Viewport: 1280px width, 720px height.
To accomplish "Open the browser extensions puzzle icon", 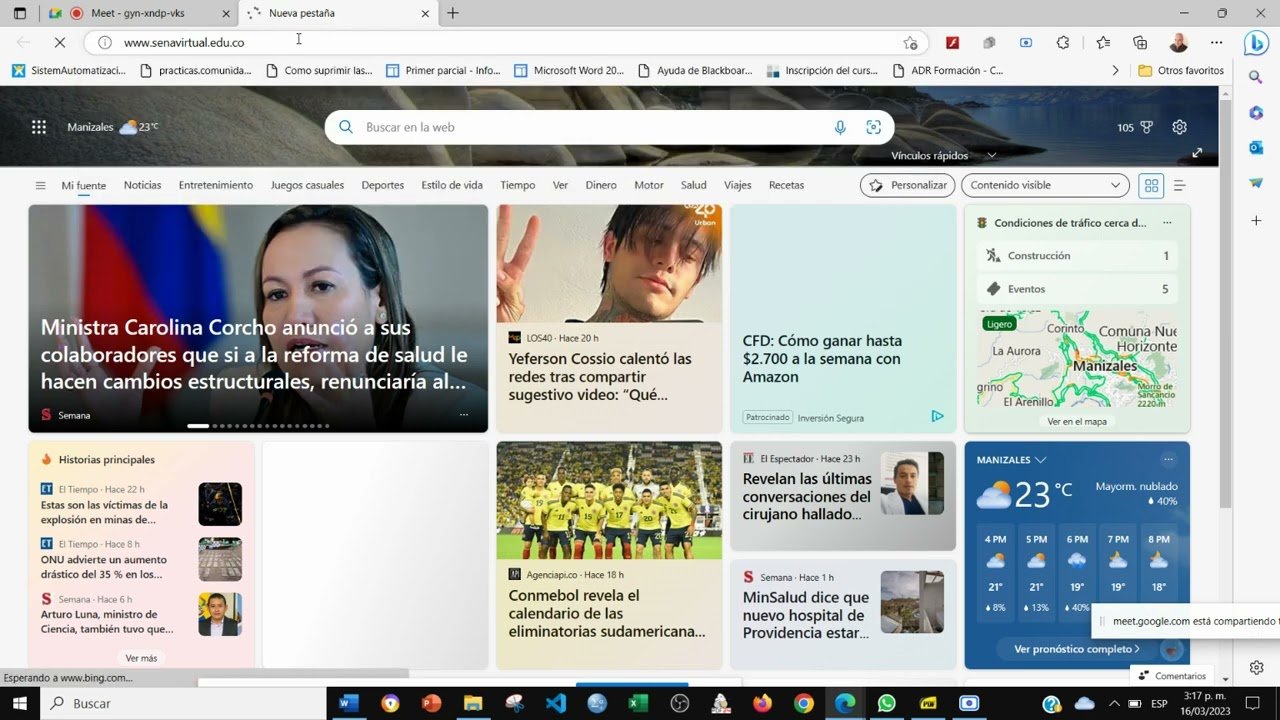I will tap(1063, 43).
